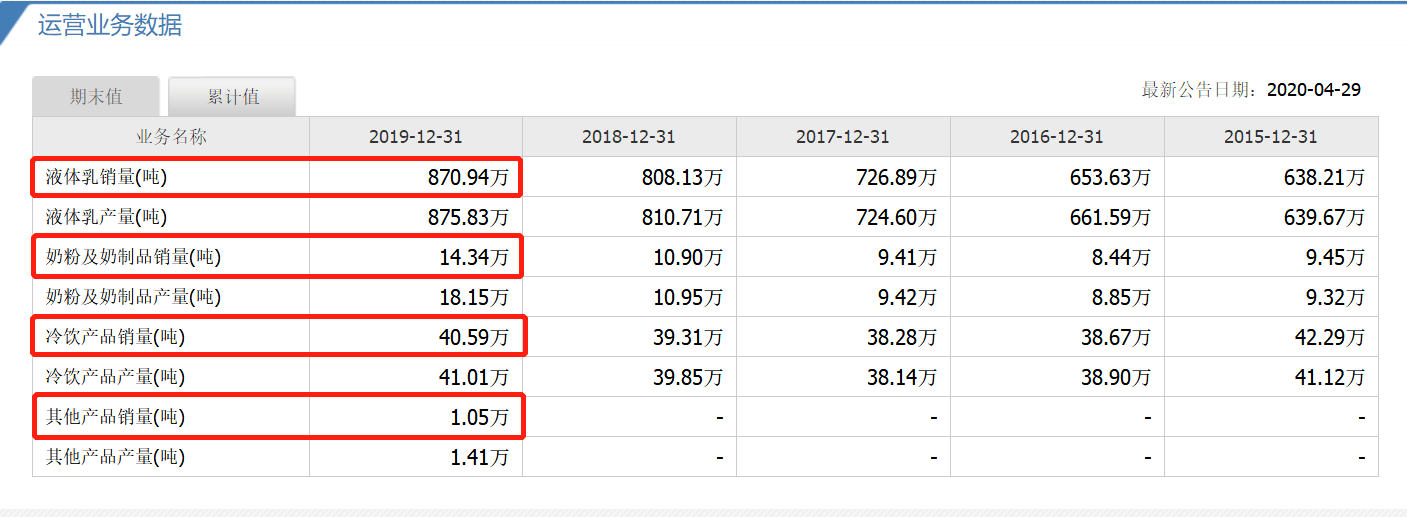Click the 业务名称 column header

(171, 137)
